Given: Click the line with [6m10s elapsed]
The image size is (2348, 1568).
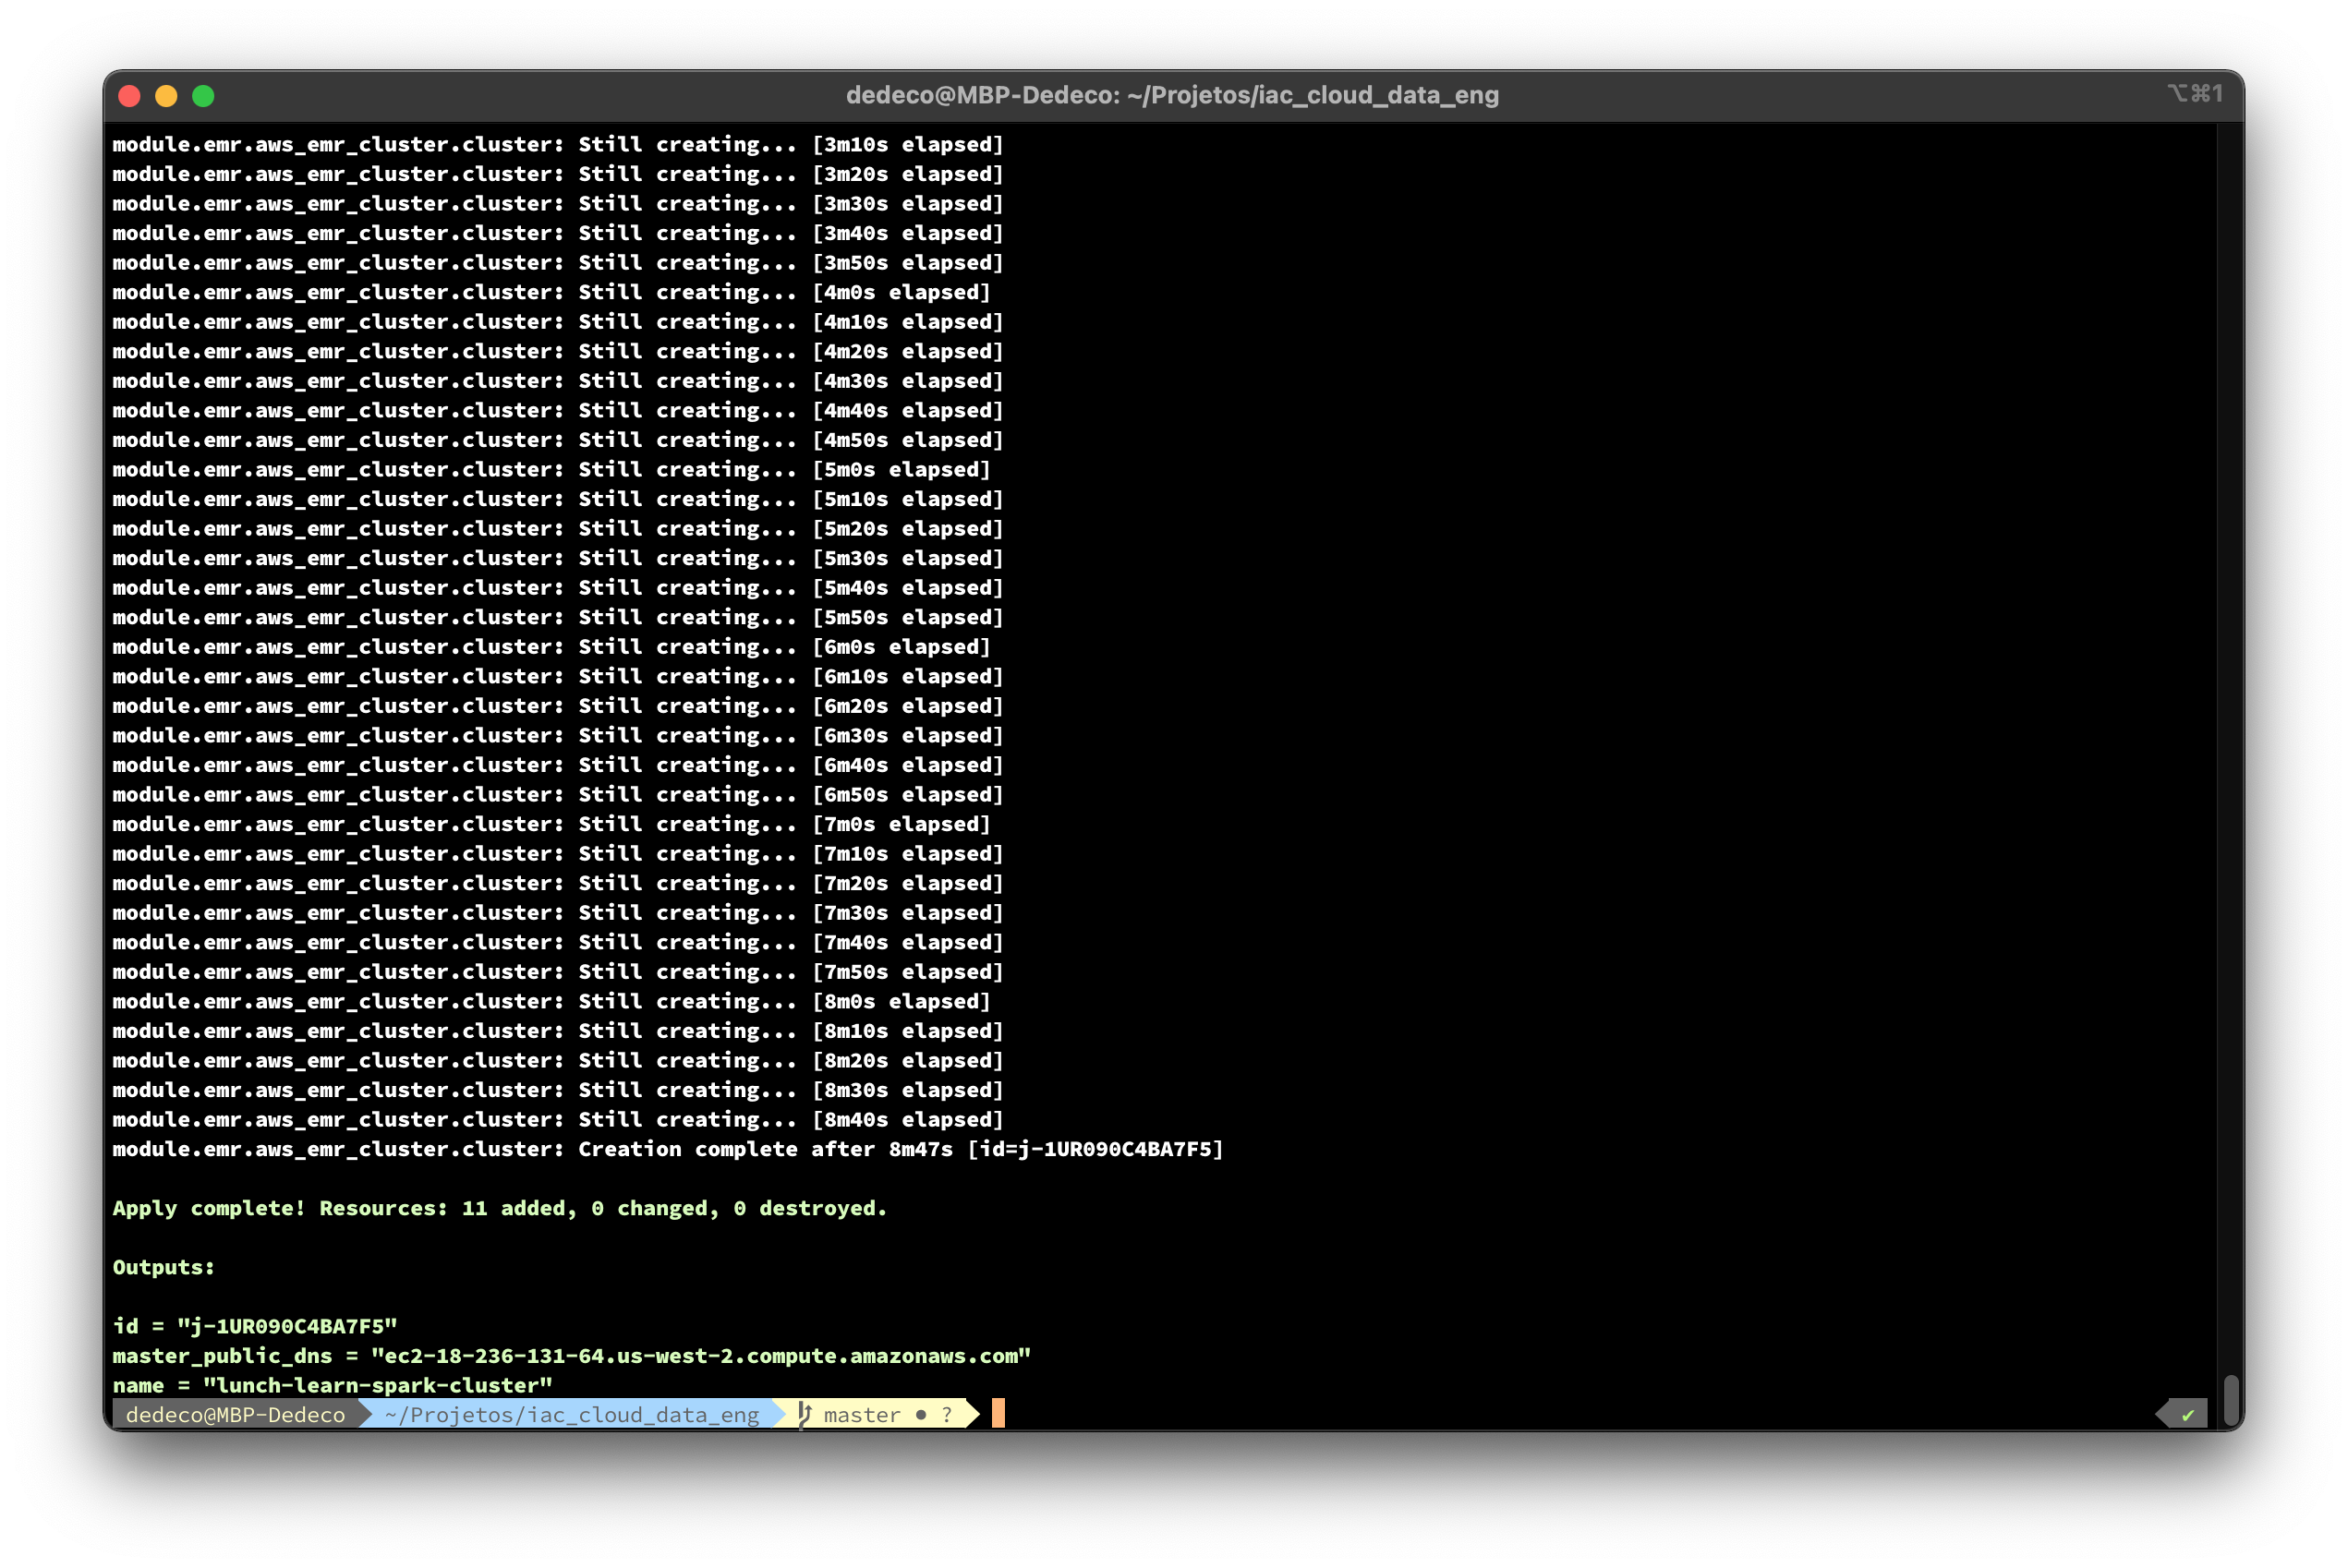Looking at the screenshot, I should (x=558, y=676).
